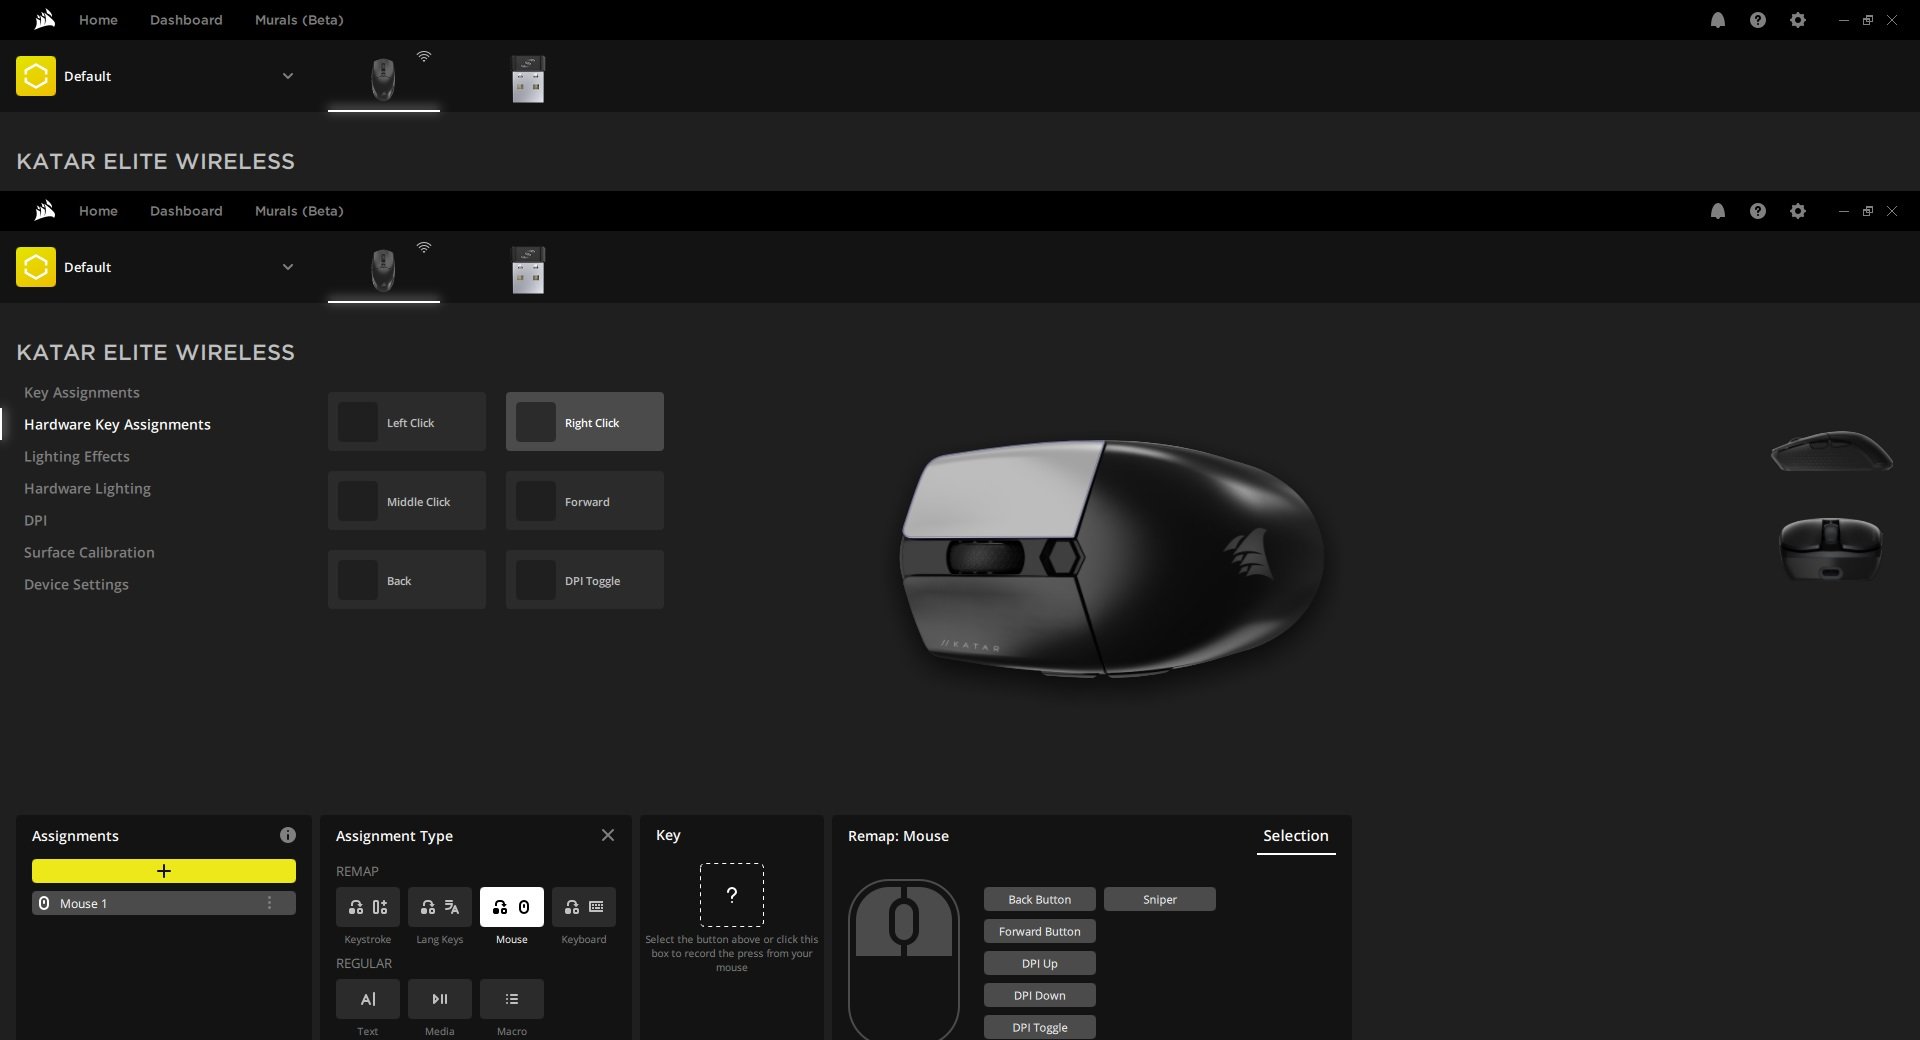This screenshot has height=1040, width=1920.
Task: Open the DPI sidebar section
Action: coord(35,520)
